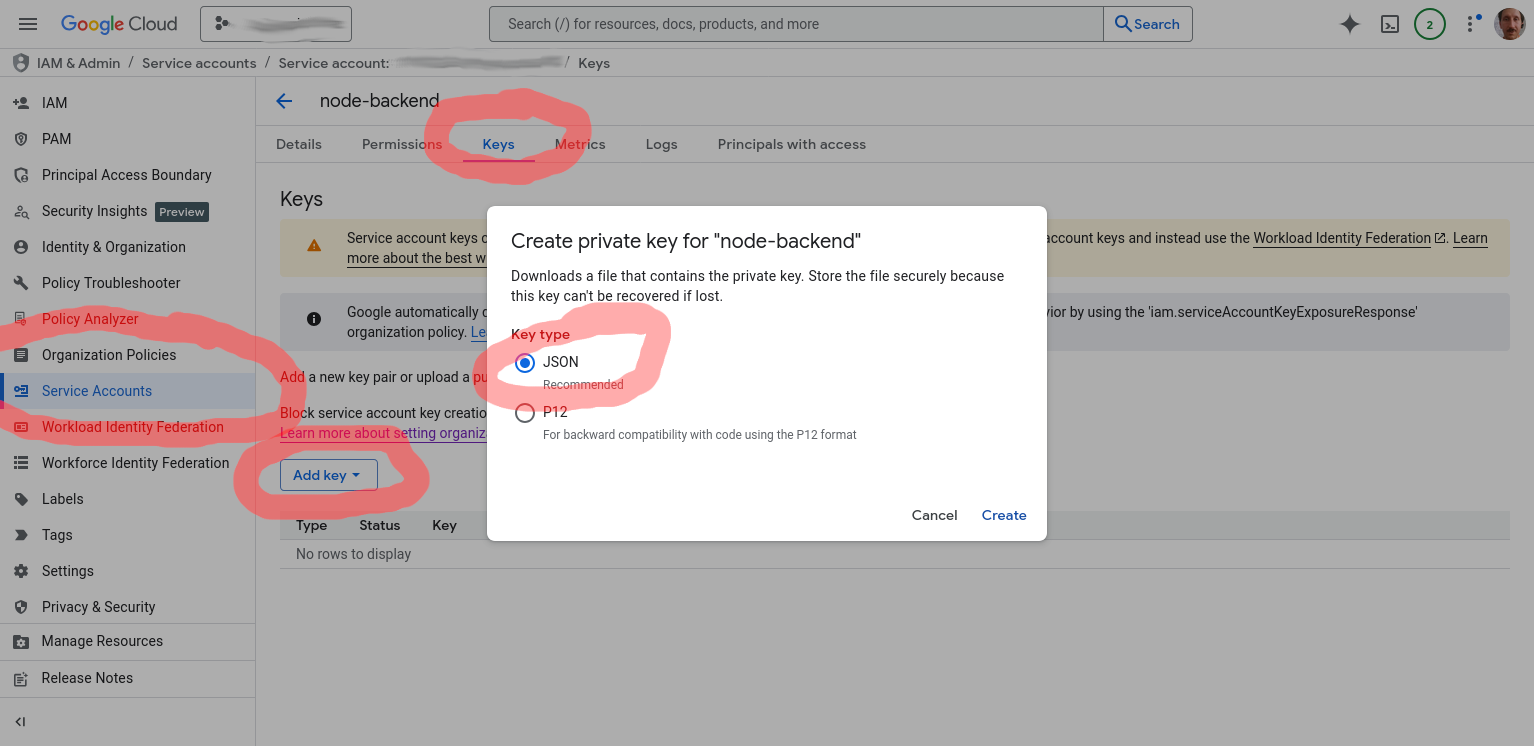Open the notifications badge showing 2
This screenshot has width=1534, height=746.
(x=1429, y=24)
